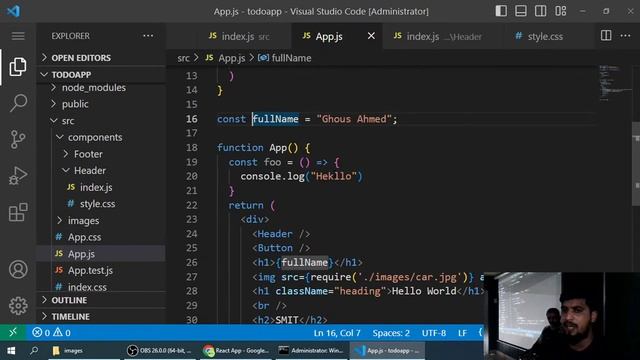Open Explorer views and more actions menu
The image size is (640, 360).
pyautogui.click(x=148, y=36)
